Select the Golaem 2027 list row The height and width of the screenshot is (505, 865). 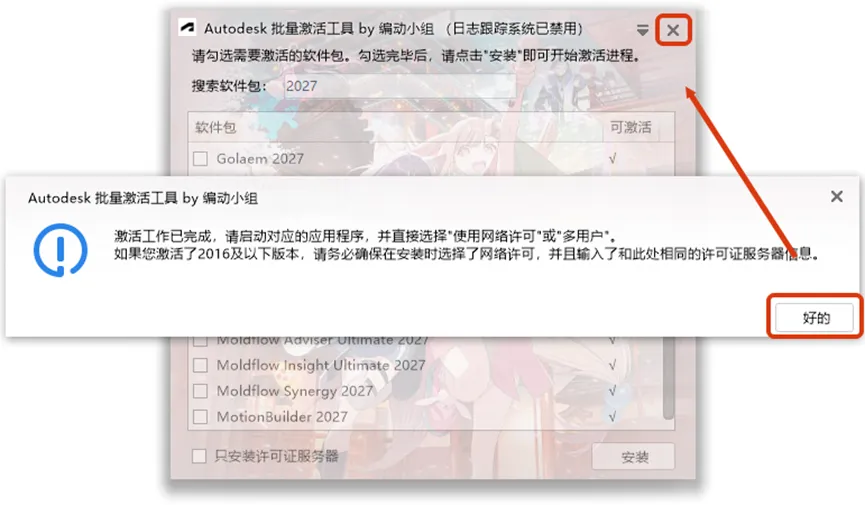431,159
